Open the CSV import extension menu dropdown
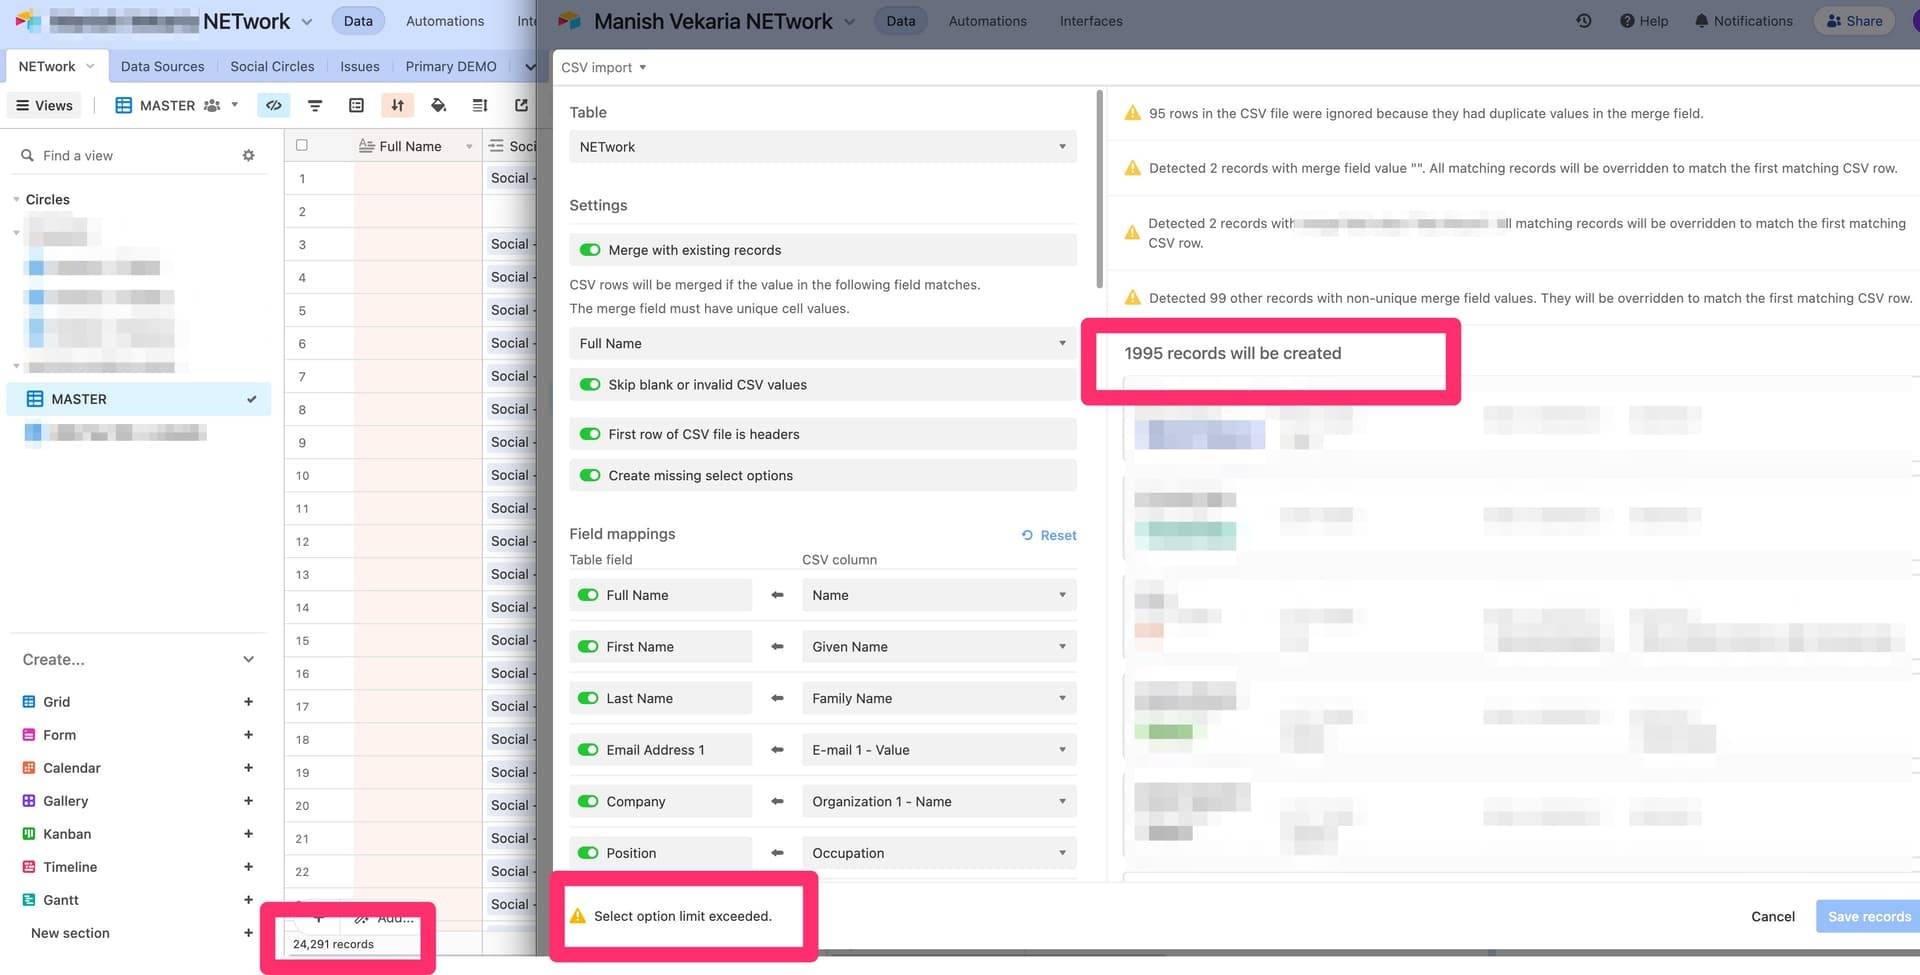Screen dimensions: 1920x975 pos(604,67)
